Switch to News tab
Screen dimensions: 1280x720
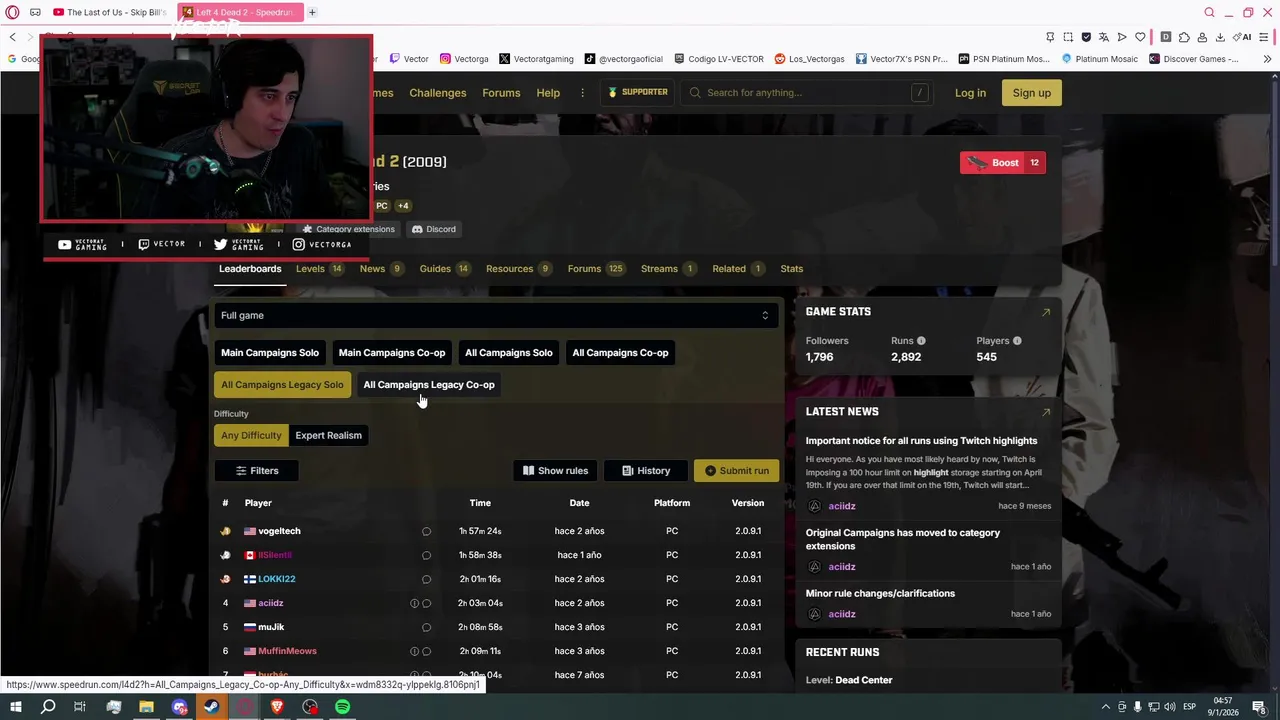[x=381, y=269]
